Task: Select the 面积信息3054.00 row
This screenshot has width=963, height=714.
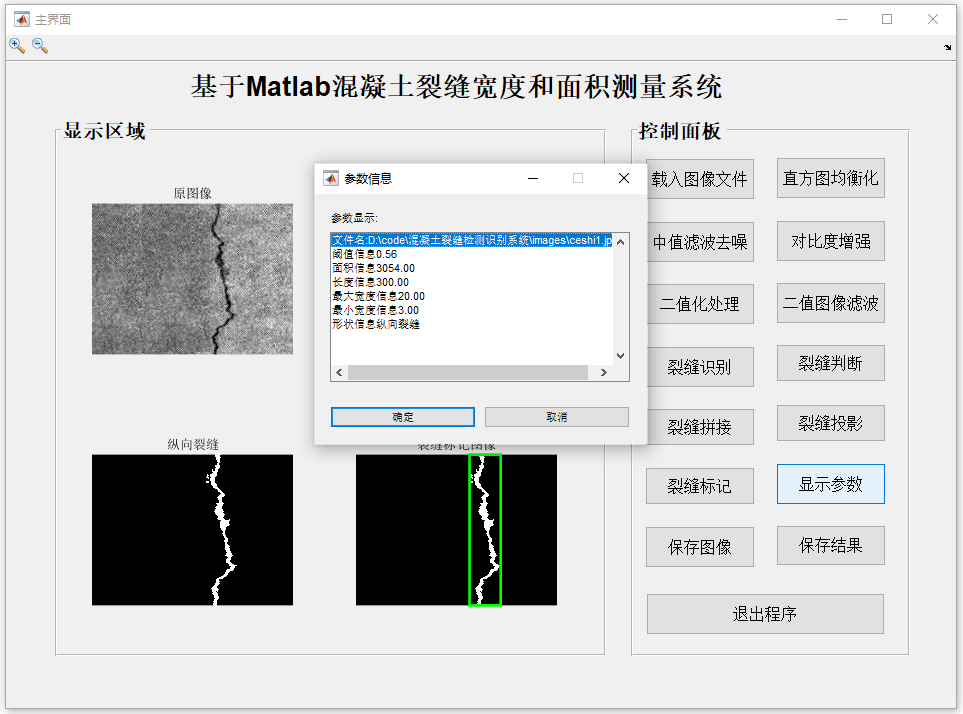Action: pos(472,268)
